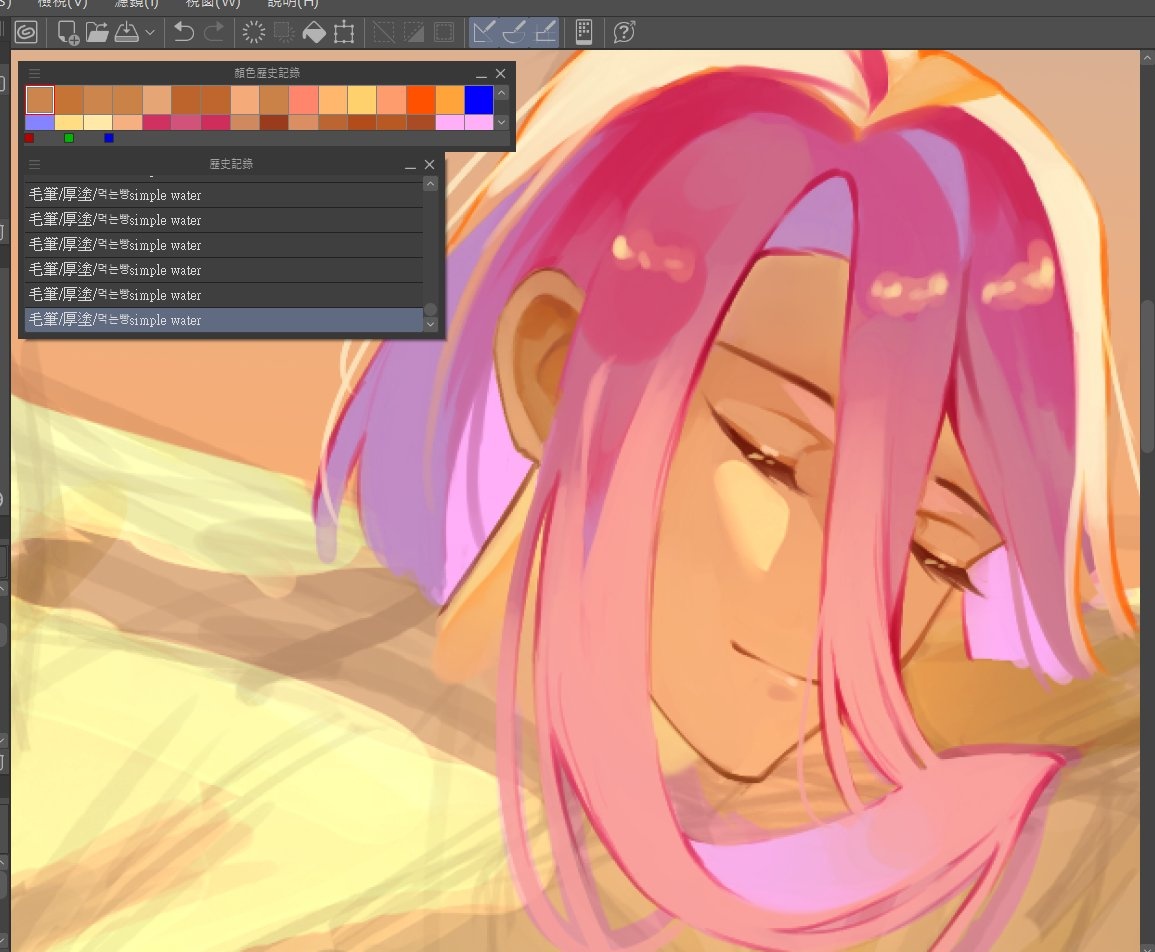Toggle snap to special ruler
The image size is (1155, 952).
point(515,32)
